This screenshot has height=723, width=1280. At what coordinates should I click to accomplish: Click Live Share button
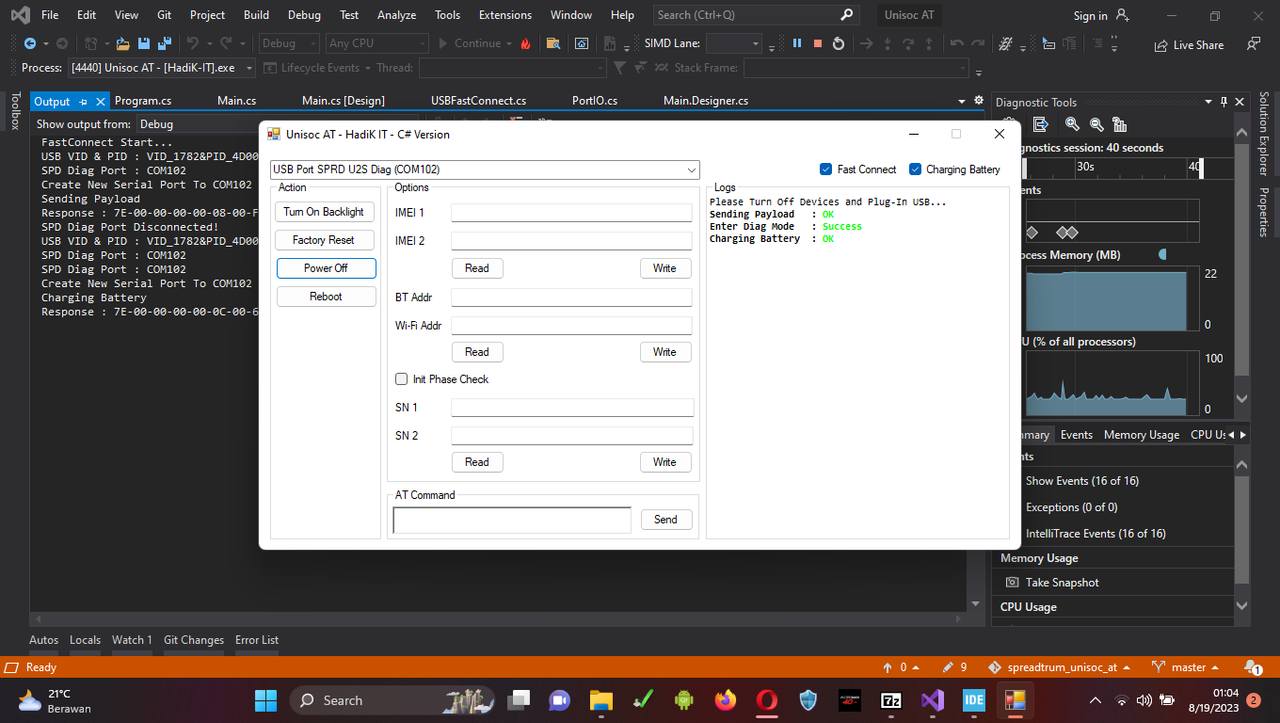1188,45
